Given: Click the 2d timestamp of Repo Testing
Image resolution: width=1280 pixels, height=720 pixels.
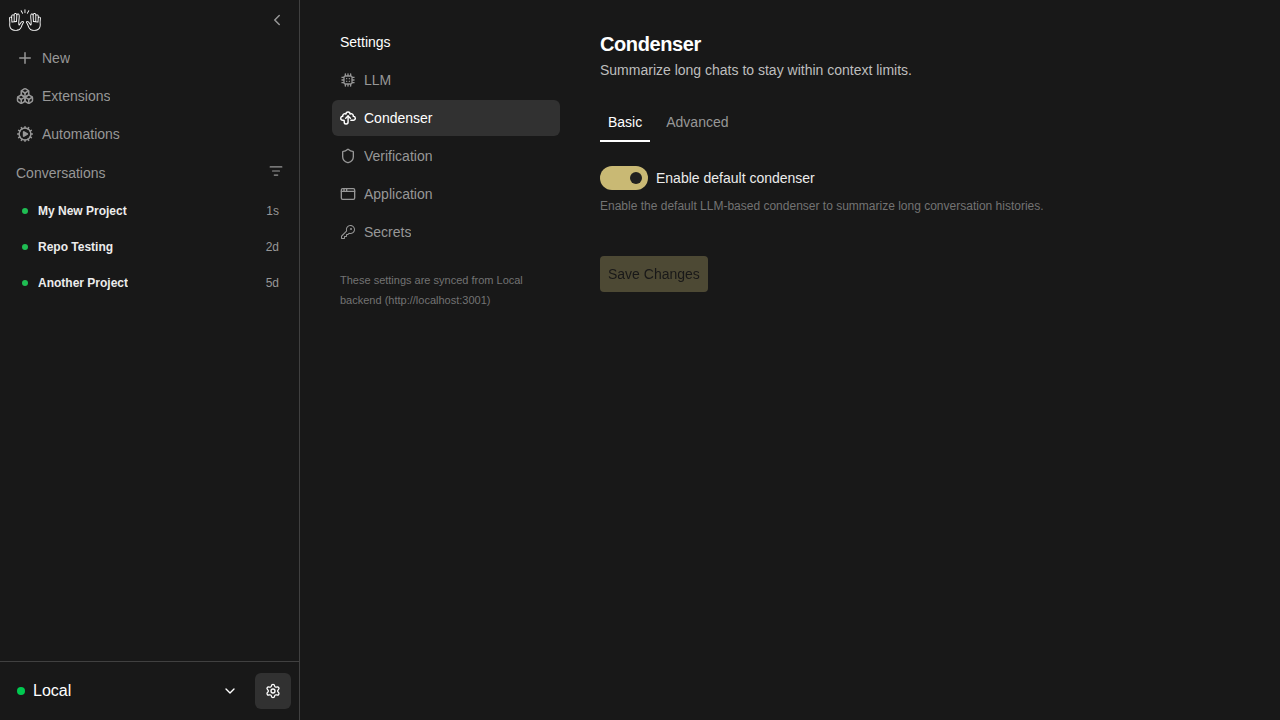Looking at the screenshot, I should coord(272,247).
